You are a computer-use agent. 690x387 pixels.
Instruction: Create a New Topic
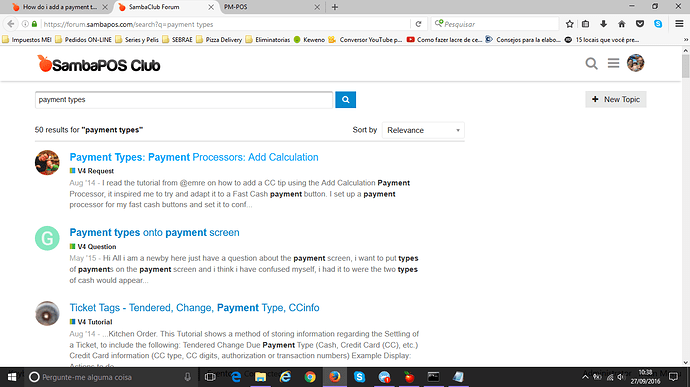click(616, 100)
